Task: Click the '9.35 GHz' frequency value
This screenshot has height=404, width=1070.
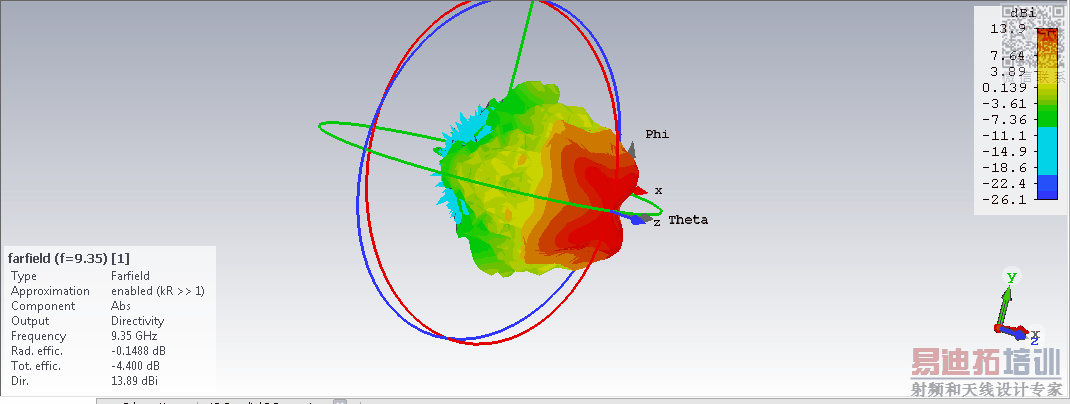Action: pos(134,336)
